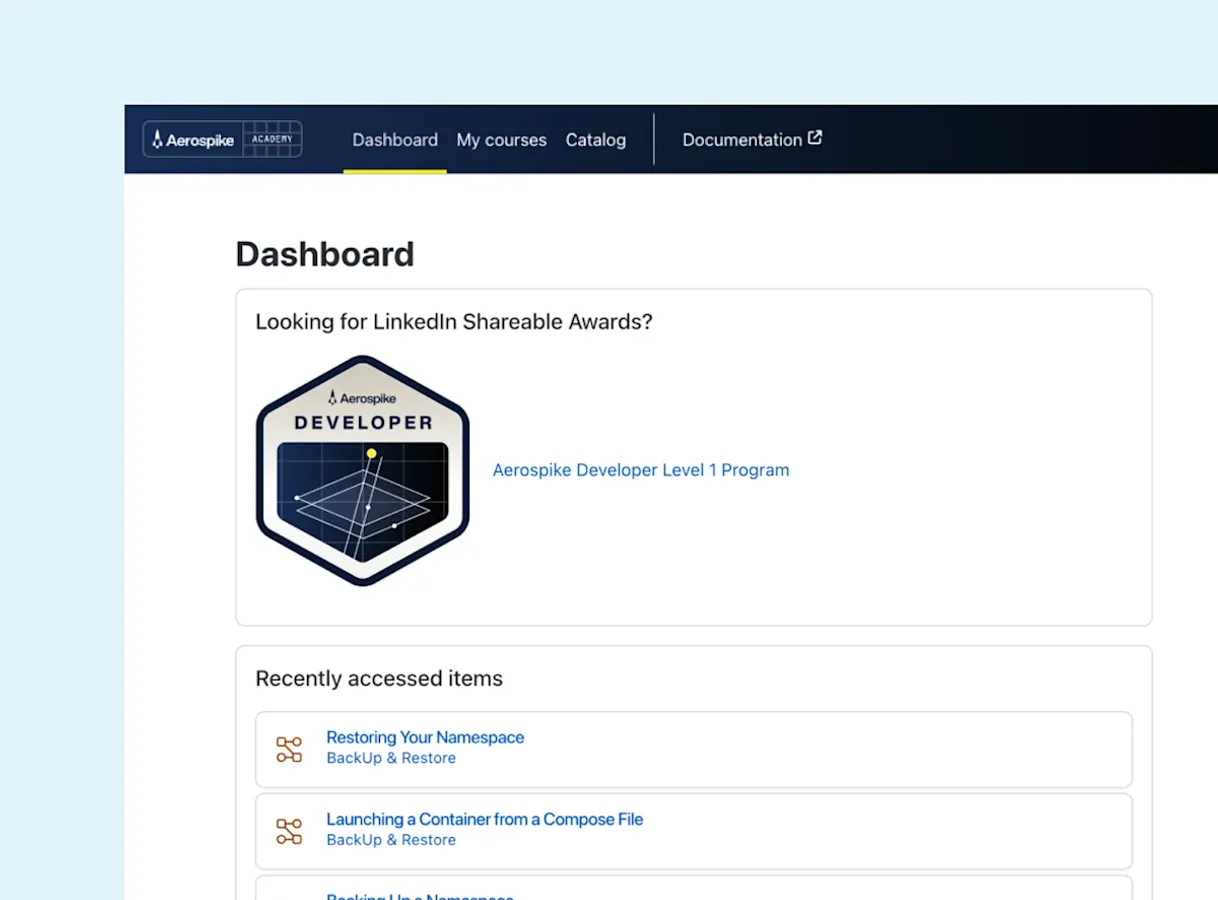Click the external link icon beside Documentation
1218x900 pixels.
pyautogui.click(x=815, y=138)
